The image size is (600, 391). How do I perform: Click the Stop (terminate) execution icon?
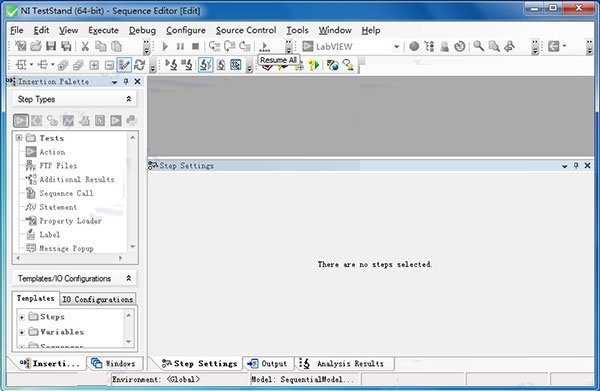195,47
